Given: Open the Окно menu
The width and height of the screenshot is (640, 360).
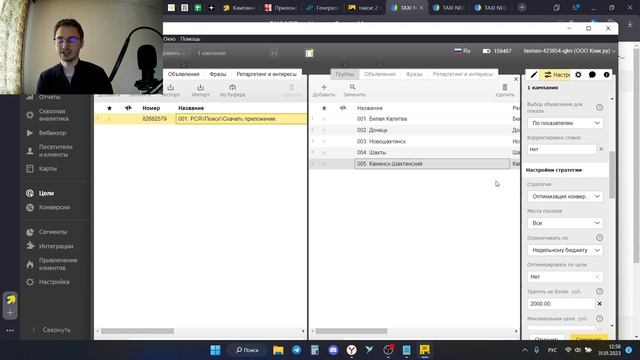Looking at the screenshot, I should pos(169,39).
